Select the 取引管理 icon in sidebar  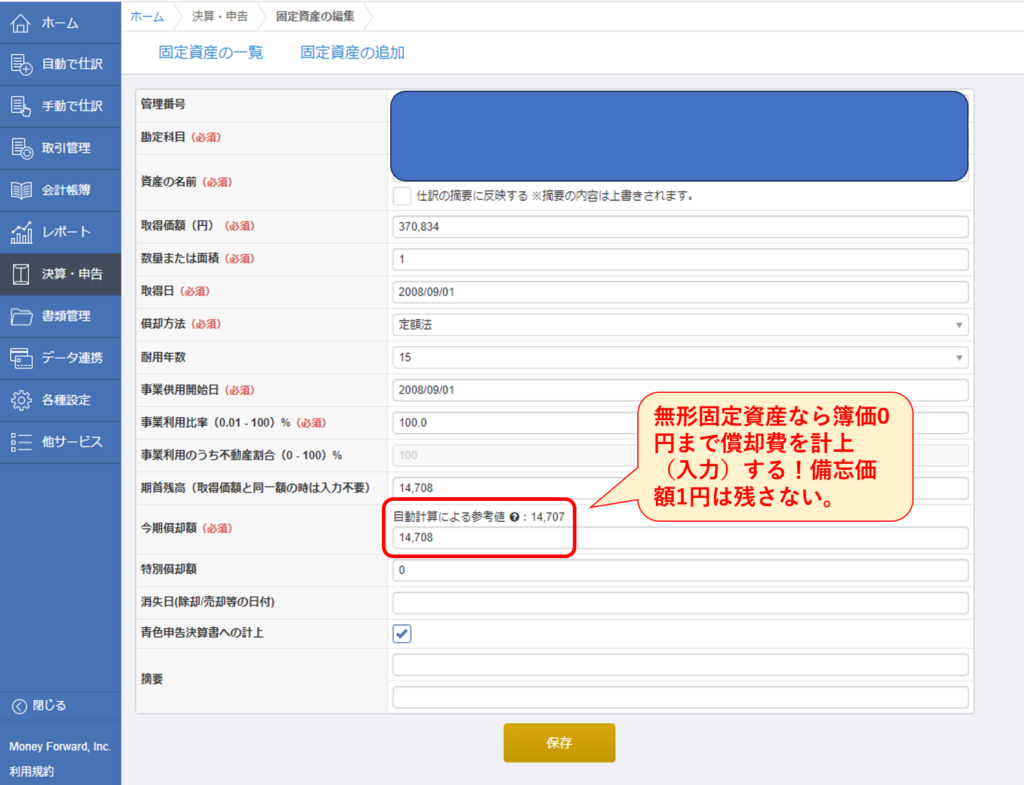click(21, 148)
